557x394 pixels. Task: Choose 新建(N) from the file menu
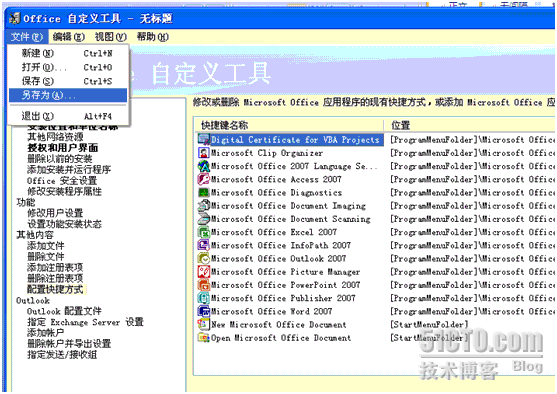click(68, 53)
